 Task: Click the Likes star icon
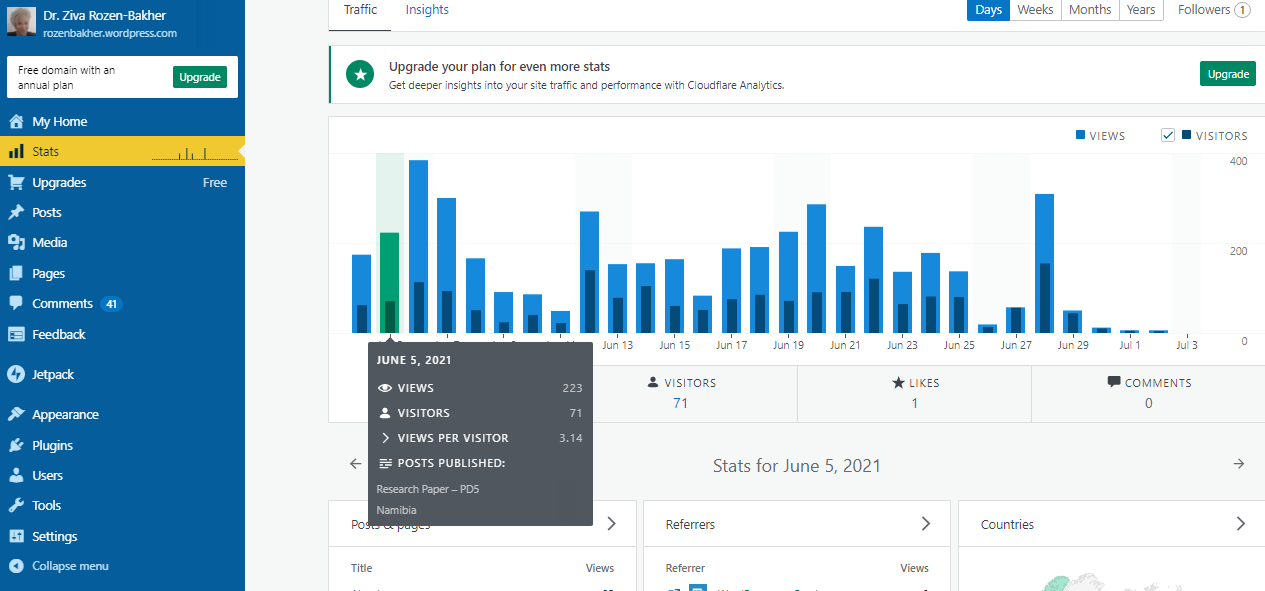coord(898,382)
